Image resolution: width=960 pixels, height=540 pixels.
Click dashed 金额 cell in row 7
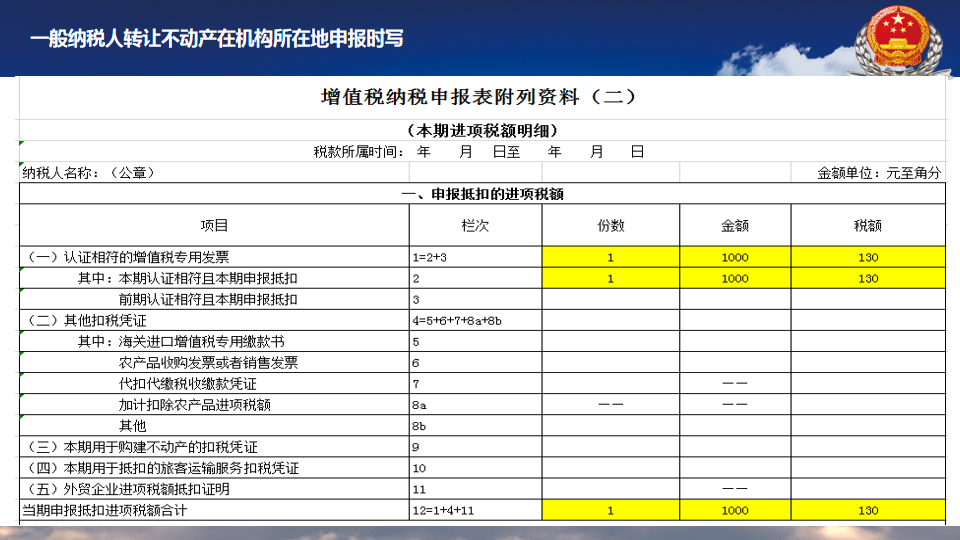735,384
